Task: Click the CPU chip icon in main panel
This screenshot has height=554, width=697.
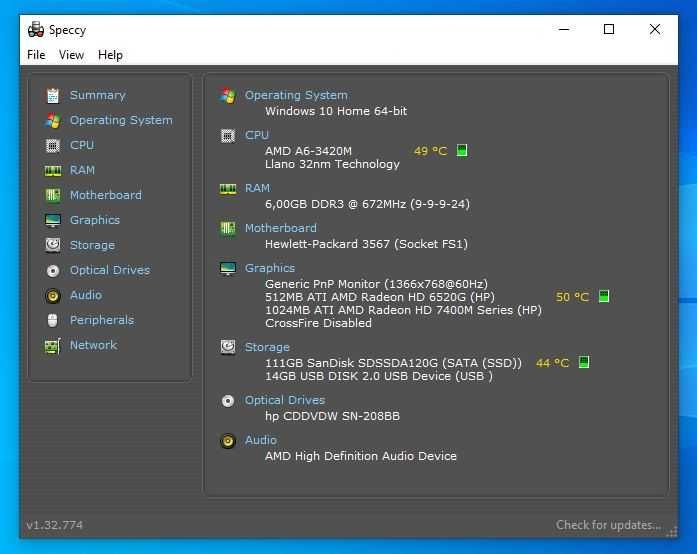Action: [x=228, y=136]
